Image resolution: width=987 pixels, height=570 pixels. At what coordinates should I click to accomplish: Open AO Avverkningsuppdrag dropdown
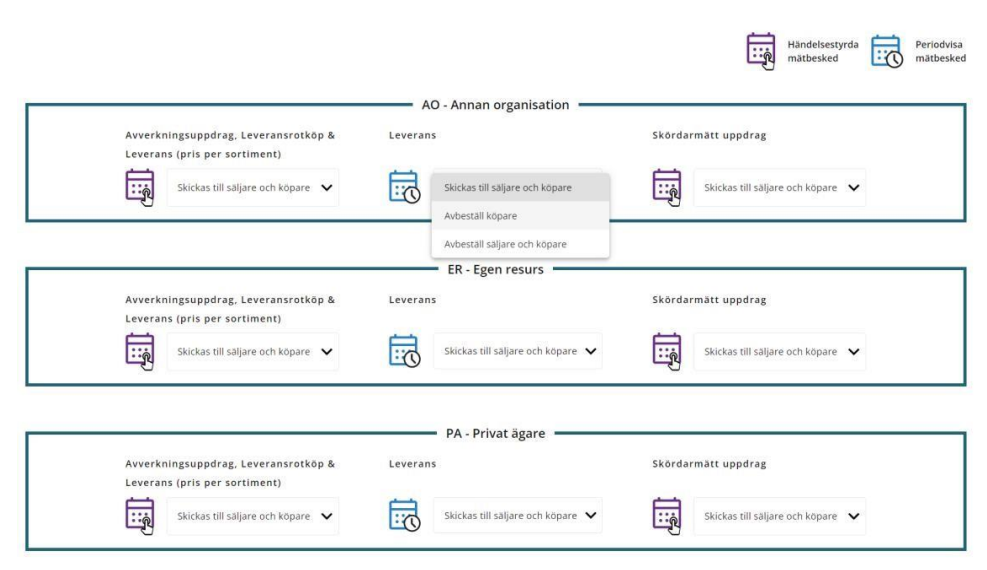253,187
